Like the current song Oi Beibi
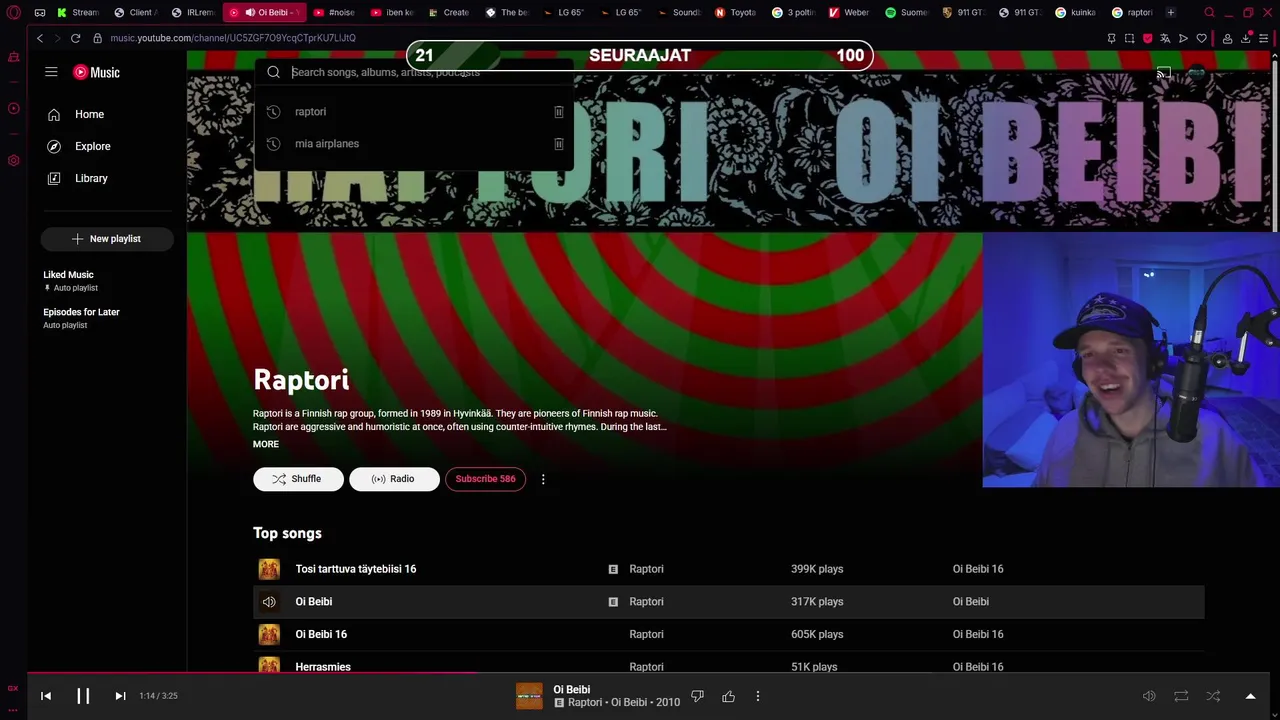Viewport: 1280px width, 720px height. coord(728,696)
